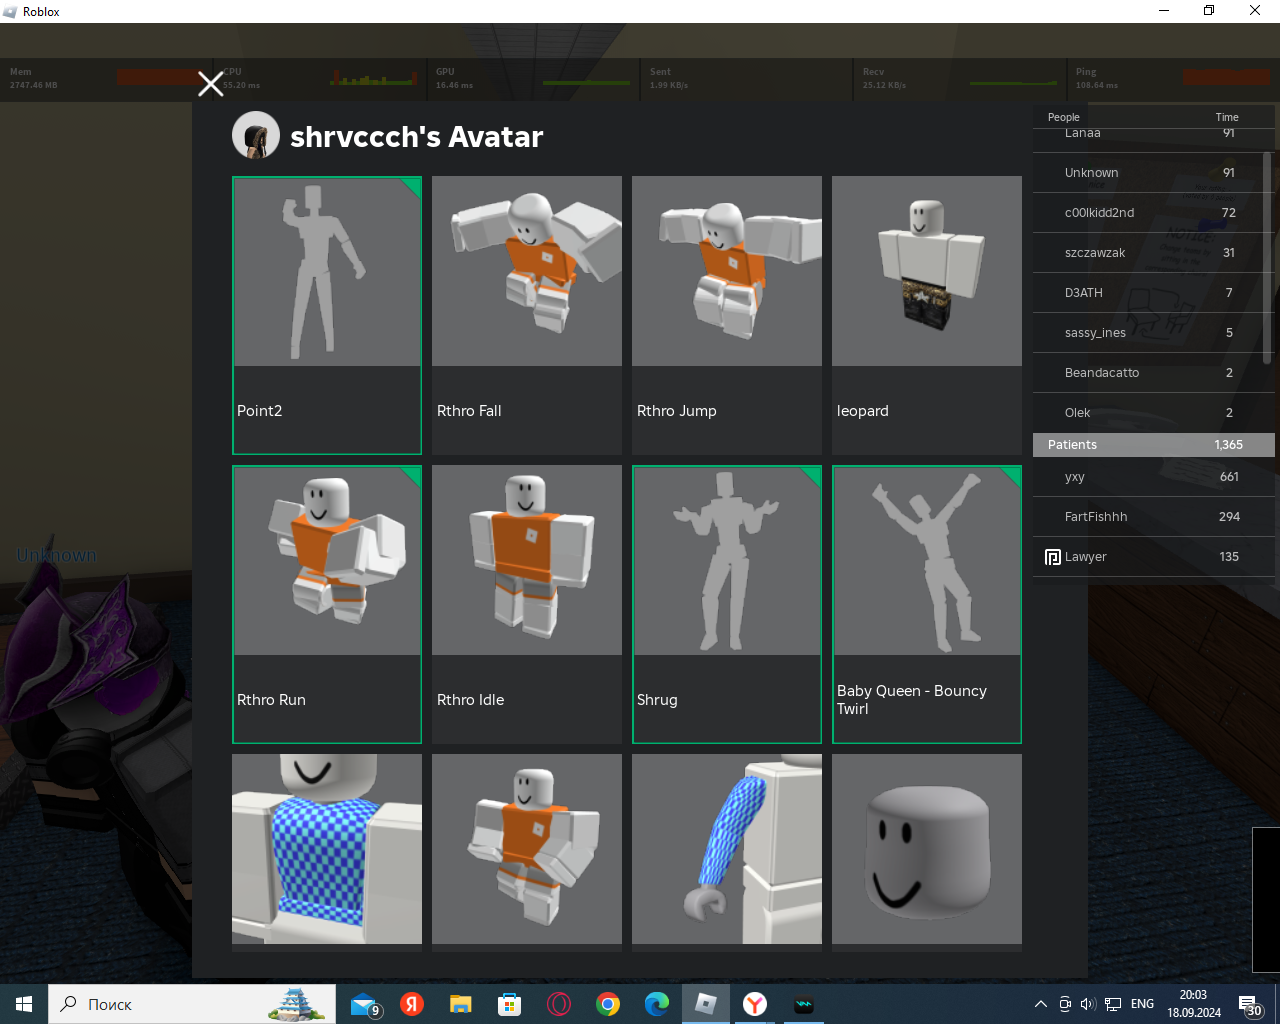Open the Mail app in taskbar
This screenshot has height=1024, width=1280.
(x=364, y=1004)
